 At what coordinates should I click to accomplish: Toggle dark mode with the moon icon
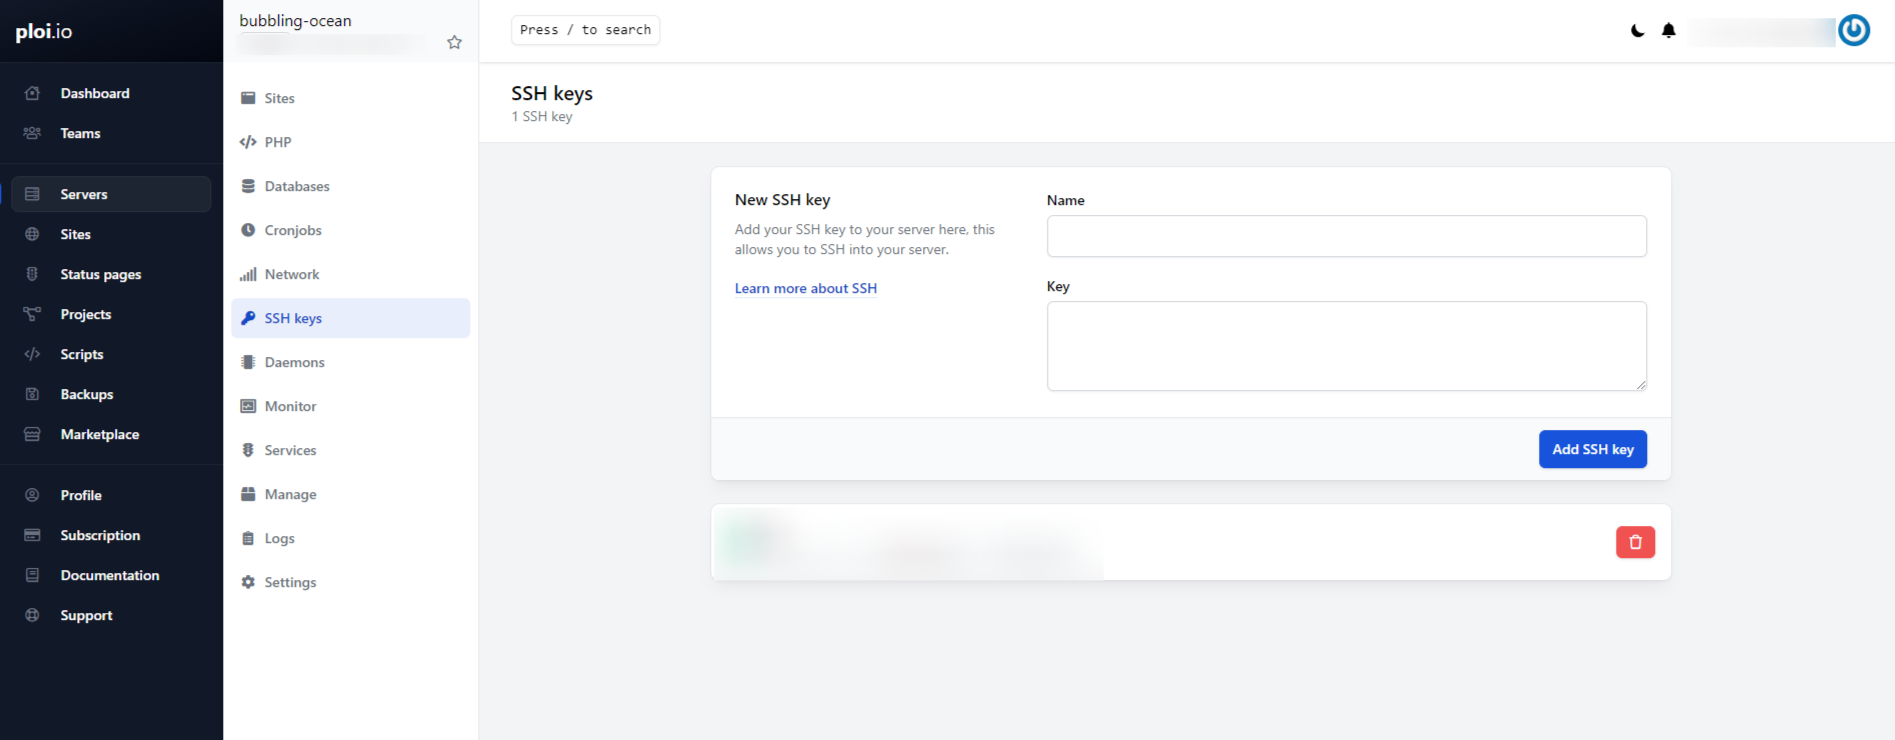tap(1637, 31)
